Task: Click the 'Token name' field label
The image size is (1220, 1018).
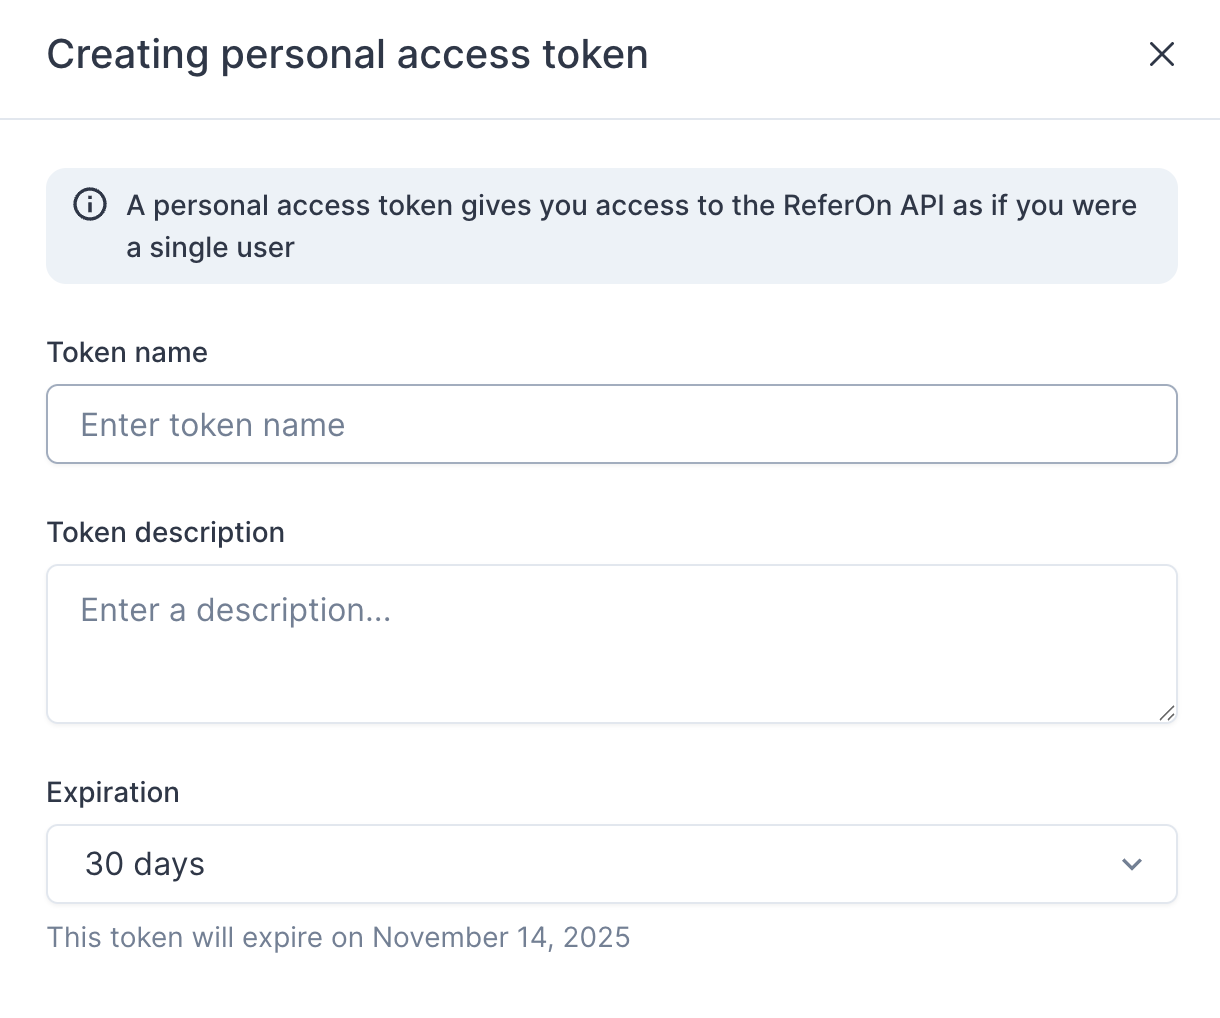Action: (127, 352)
